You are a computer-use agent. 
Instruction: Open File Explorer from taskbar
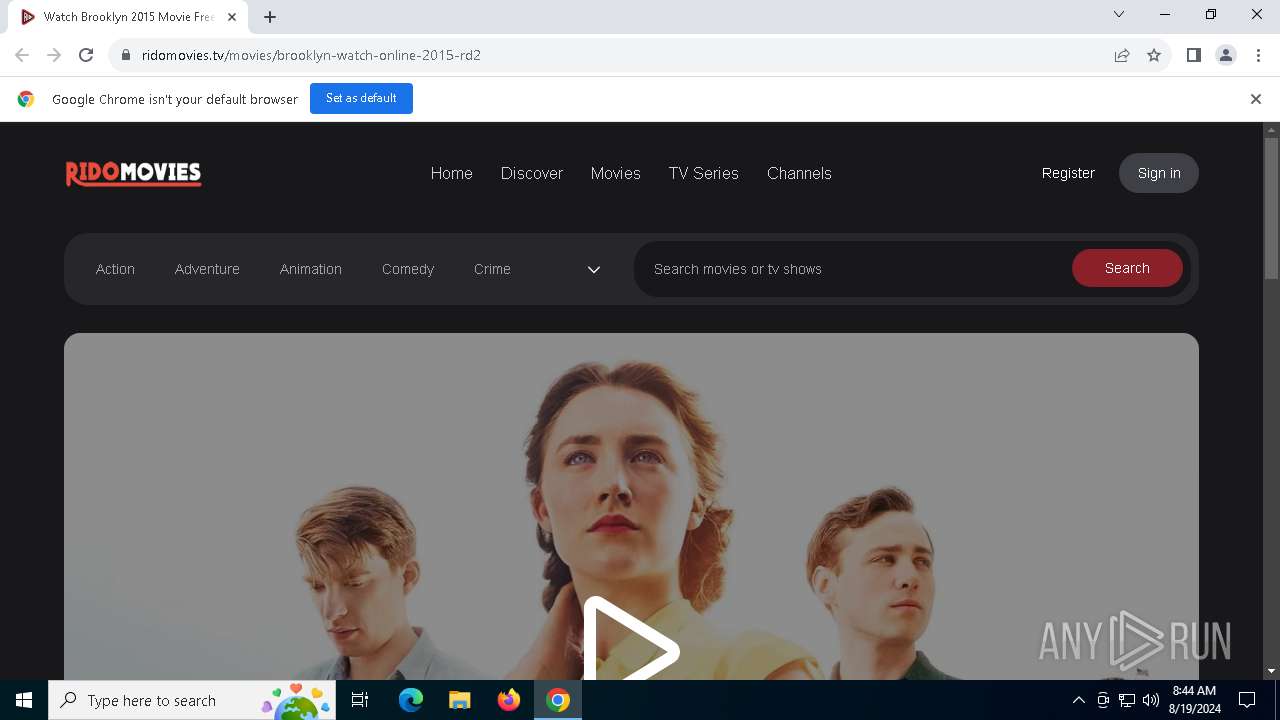(460, 700)
